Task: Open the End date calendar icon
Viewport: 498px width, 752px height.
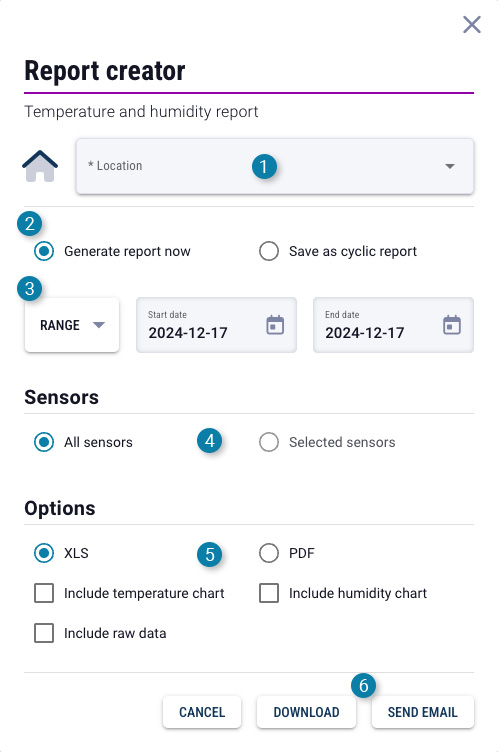Action: [x=451, y=325]
